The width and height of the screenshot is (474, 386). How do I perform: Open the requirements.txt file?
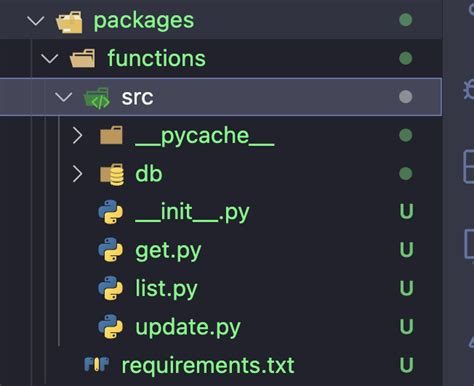click(x=208, y=366)
